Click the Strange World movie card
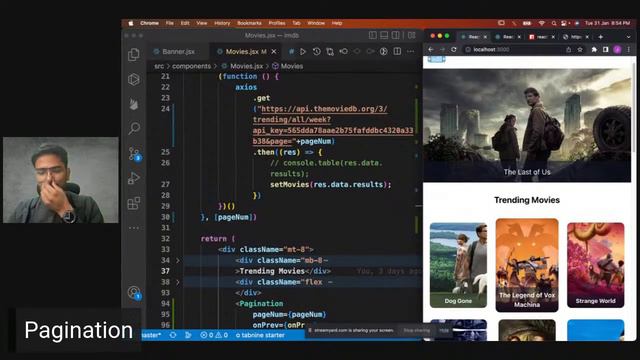The width and height of the screenshot is (640, 360). click(x=596, y=265)
